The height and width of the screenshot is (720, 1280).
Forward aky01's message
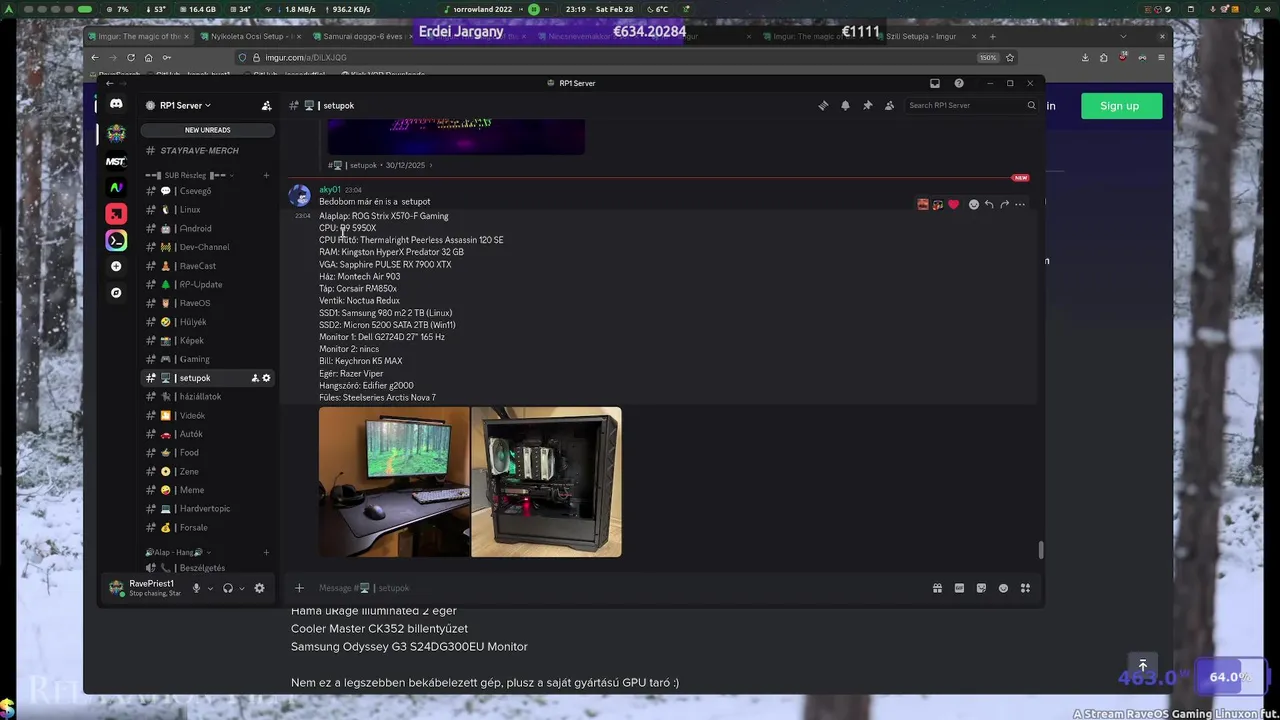(1005, 204)
